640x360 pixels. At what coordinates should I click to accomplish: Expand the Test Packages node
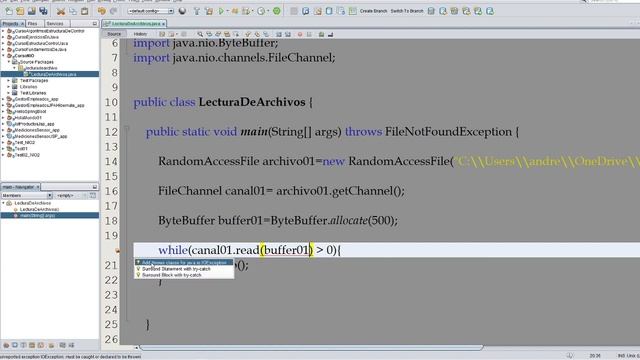coord(9,80)
